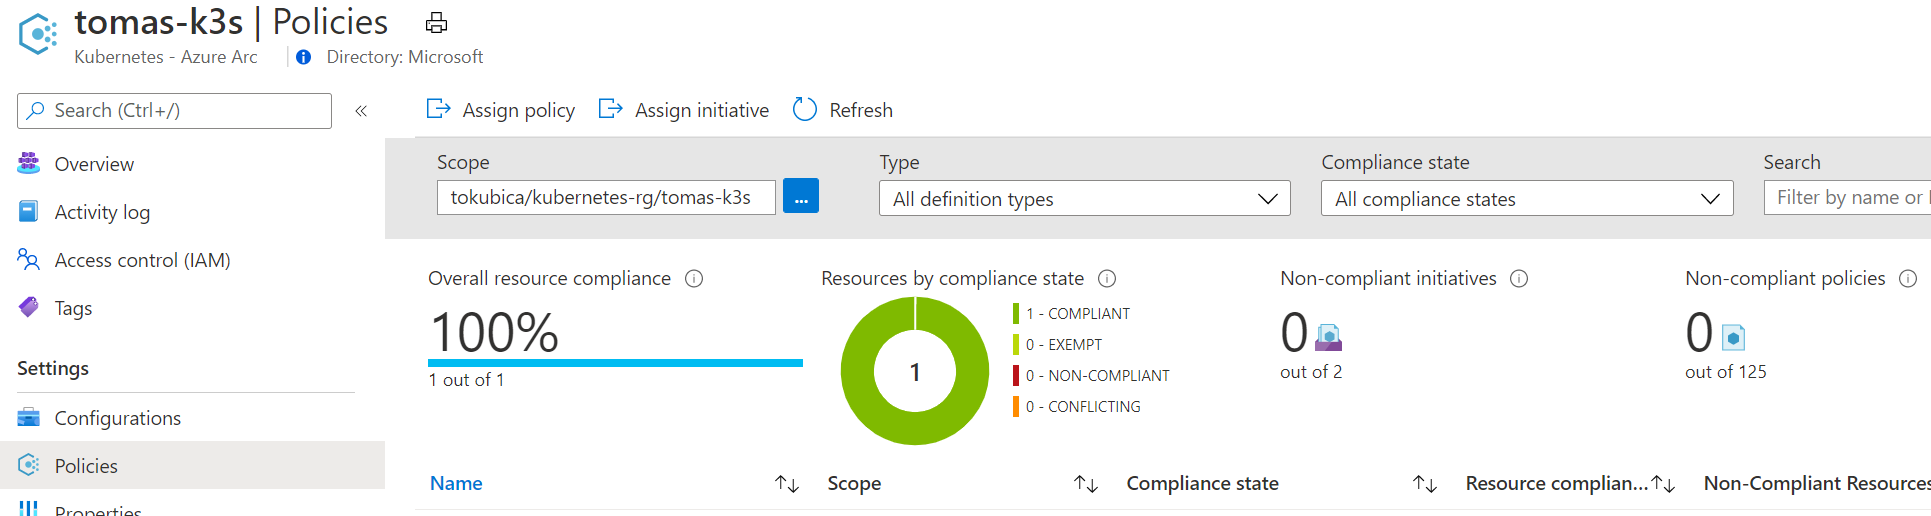Open the scope picker ellipsis button
Image resolution: width=1931 pixels, height=516 pixels.
click(x=800, y=197)
